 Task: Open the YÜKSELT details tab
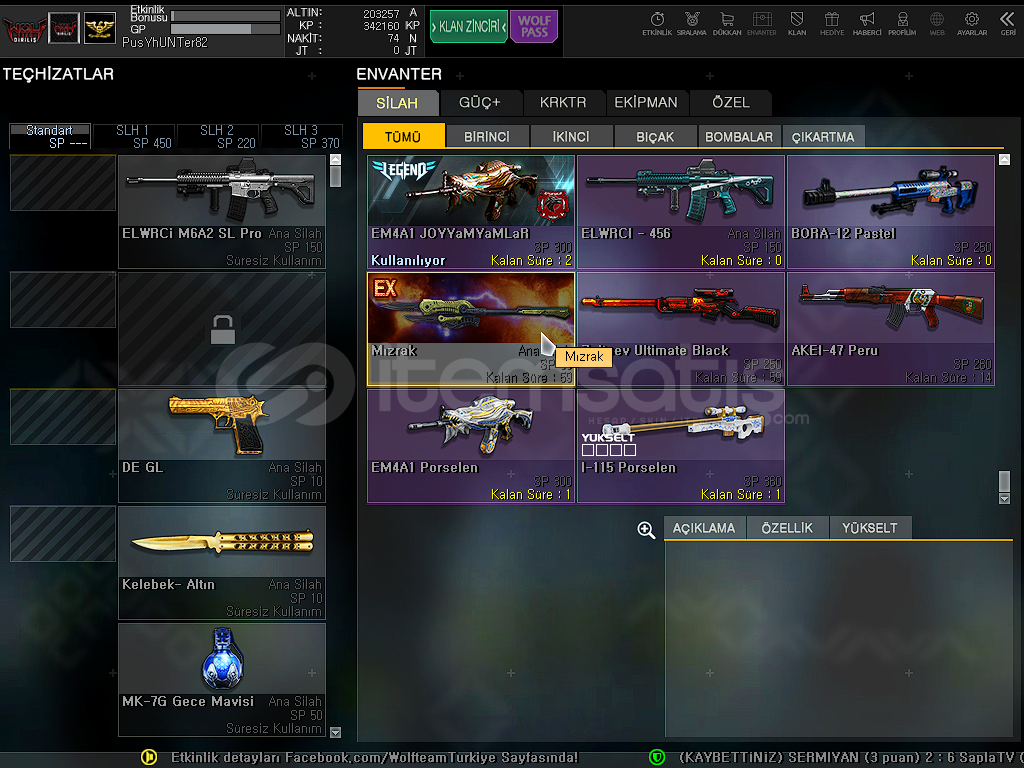coord(870,528)
